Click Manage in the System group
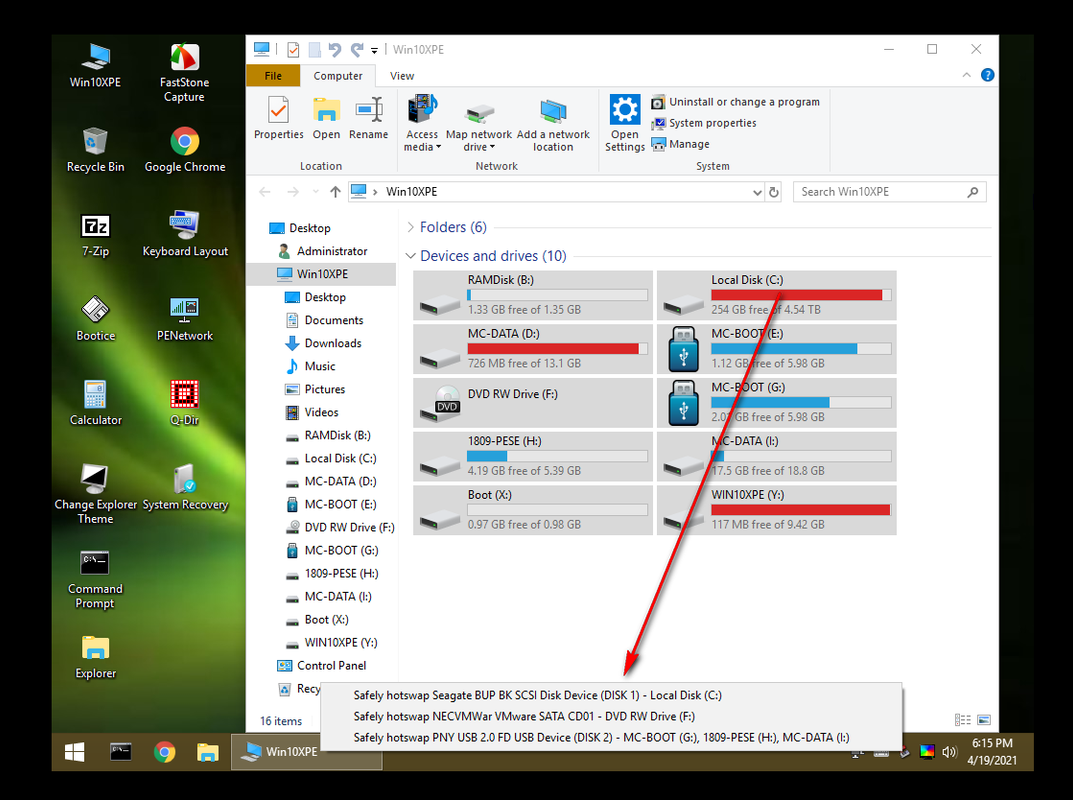This screenshot has height=800, width=1073. pyautogui.click(x=680, y=144)
